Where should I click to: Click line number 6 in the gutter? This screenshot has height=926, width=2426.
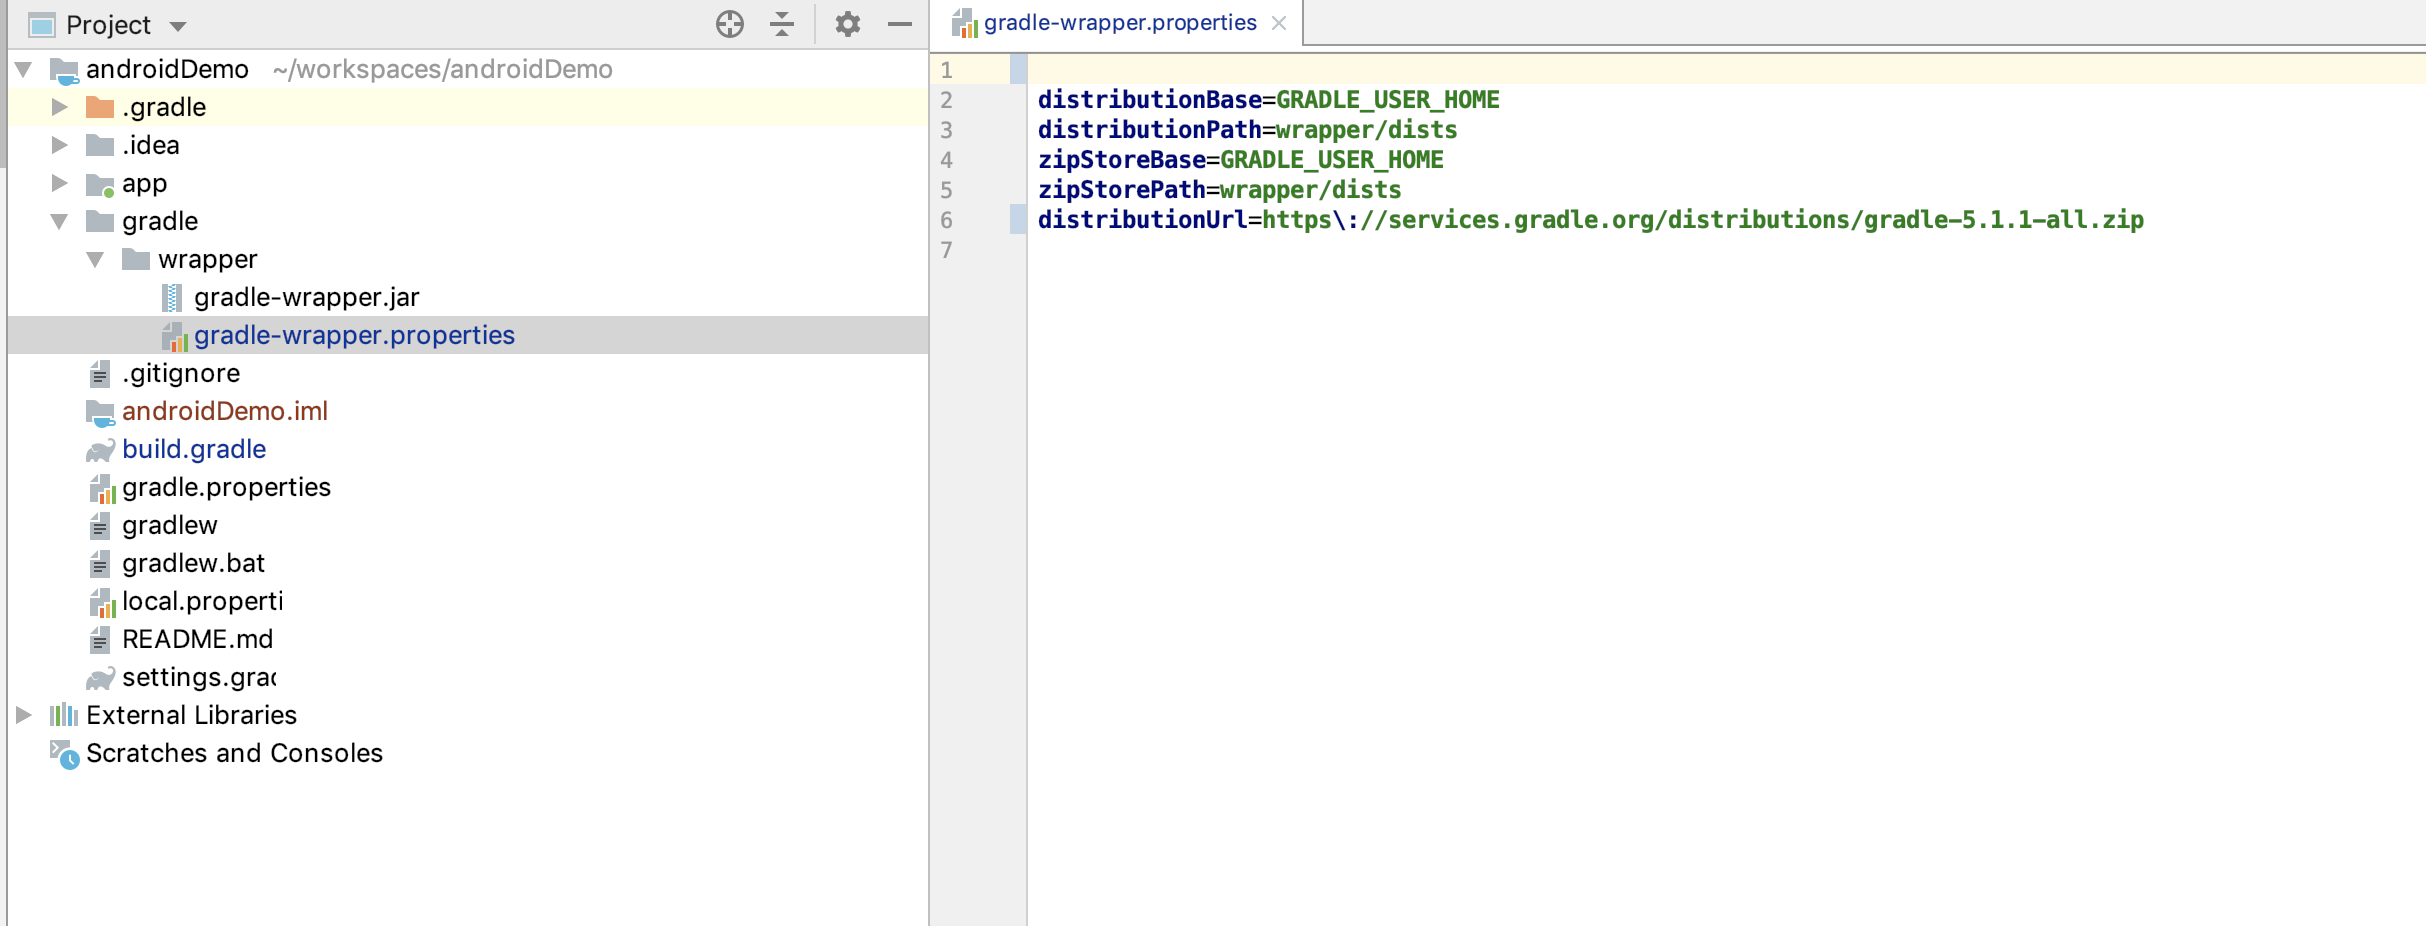946,220
